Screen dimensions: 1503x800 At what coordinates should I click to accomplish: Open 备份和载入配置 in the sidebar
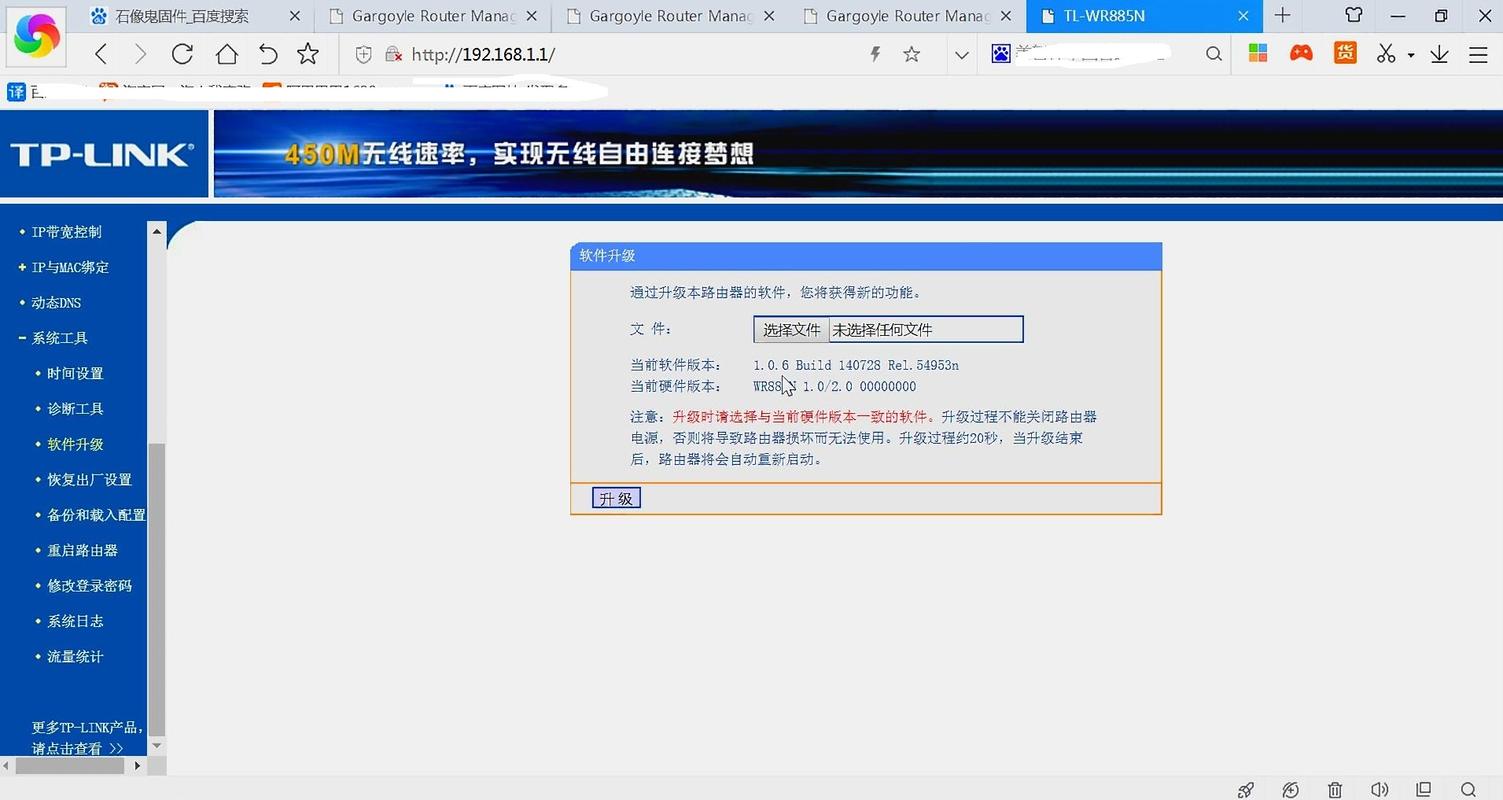tap(96, 515)
